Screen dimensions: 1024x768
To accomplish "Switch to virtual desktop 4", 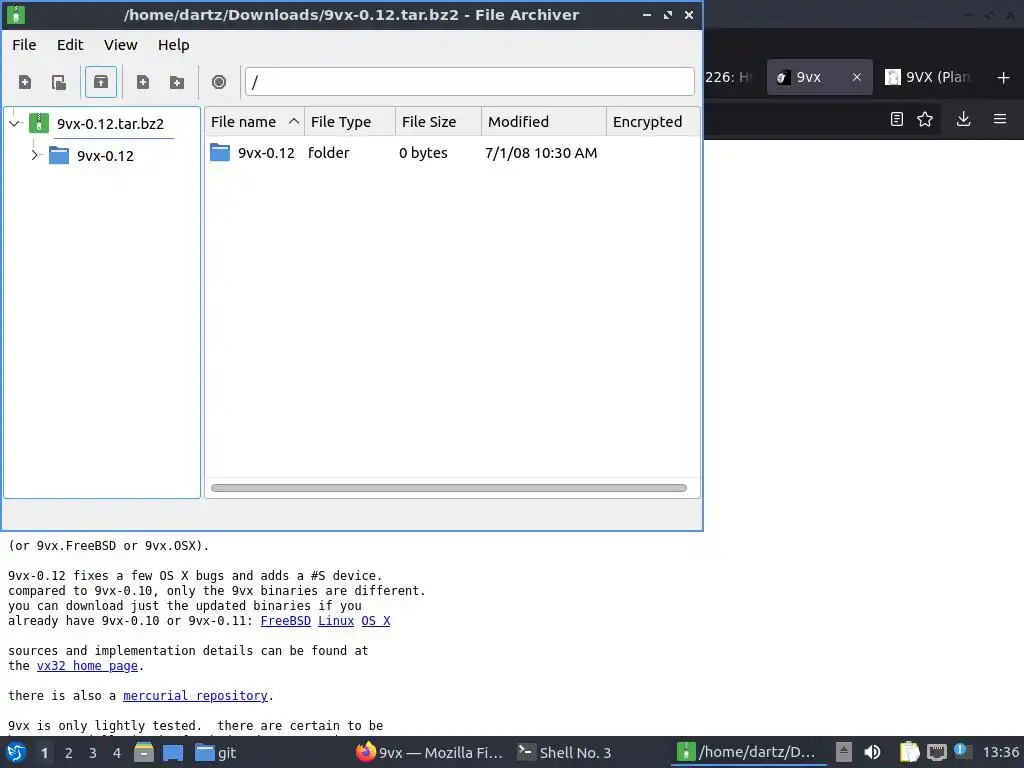I will pyautogui.click(x=117, y=753).
